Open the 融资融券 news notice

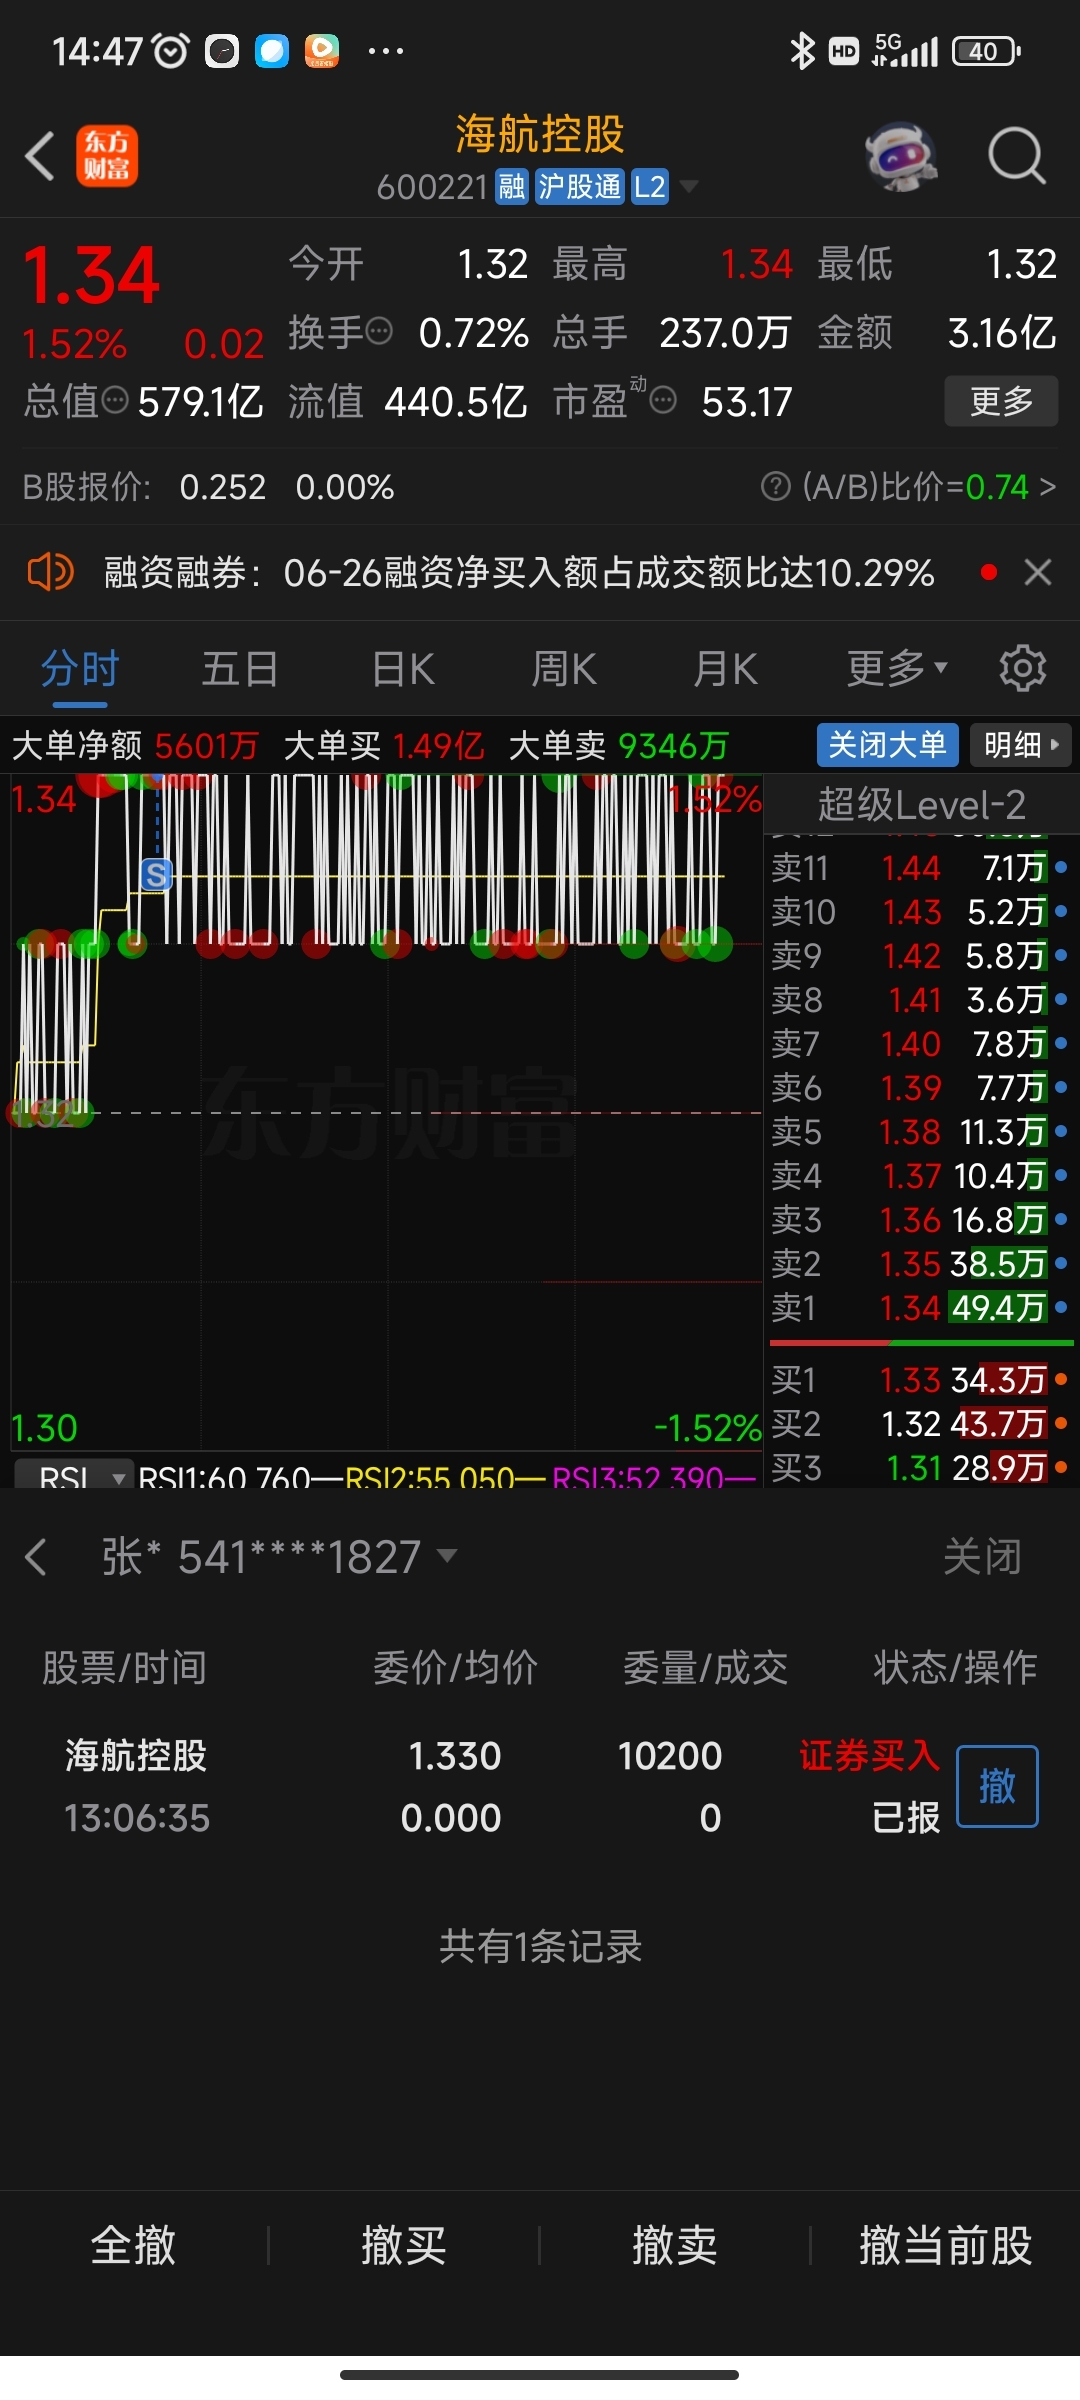pyautogui.click(x=519, y=573)
